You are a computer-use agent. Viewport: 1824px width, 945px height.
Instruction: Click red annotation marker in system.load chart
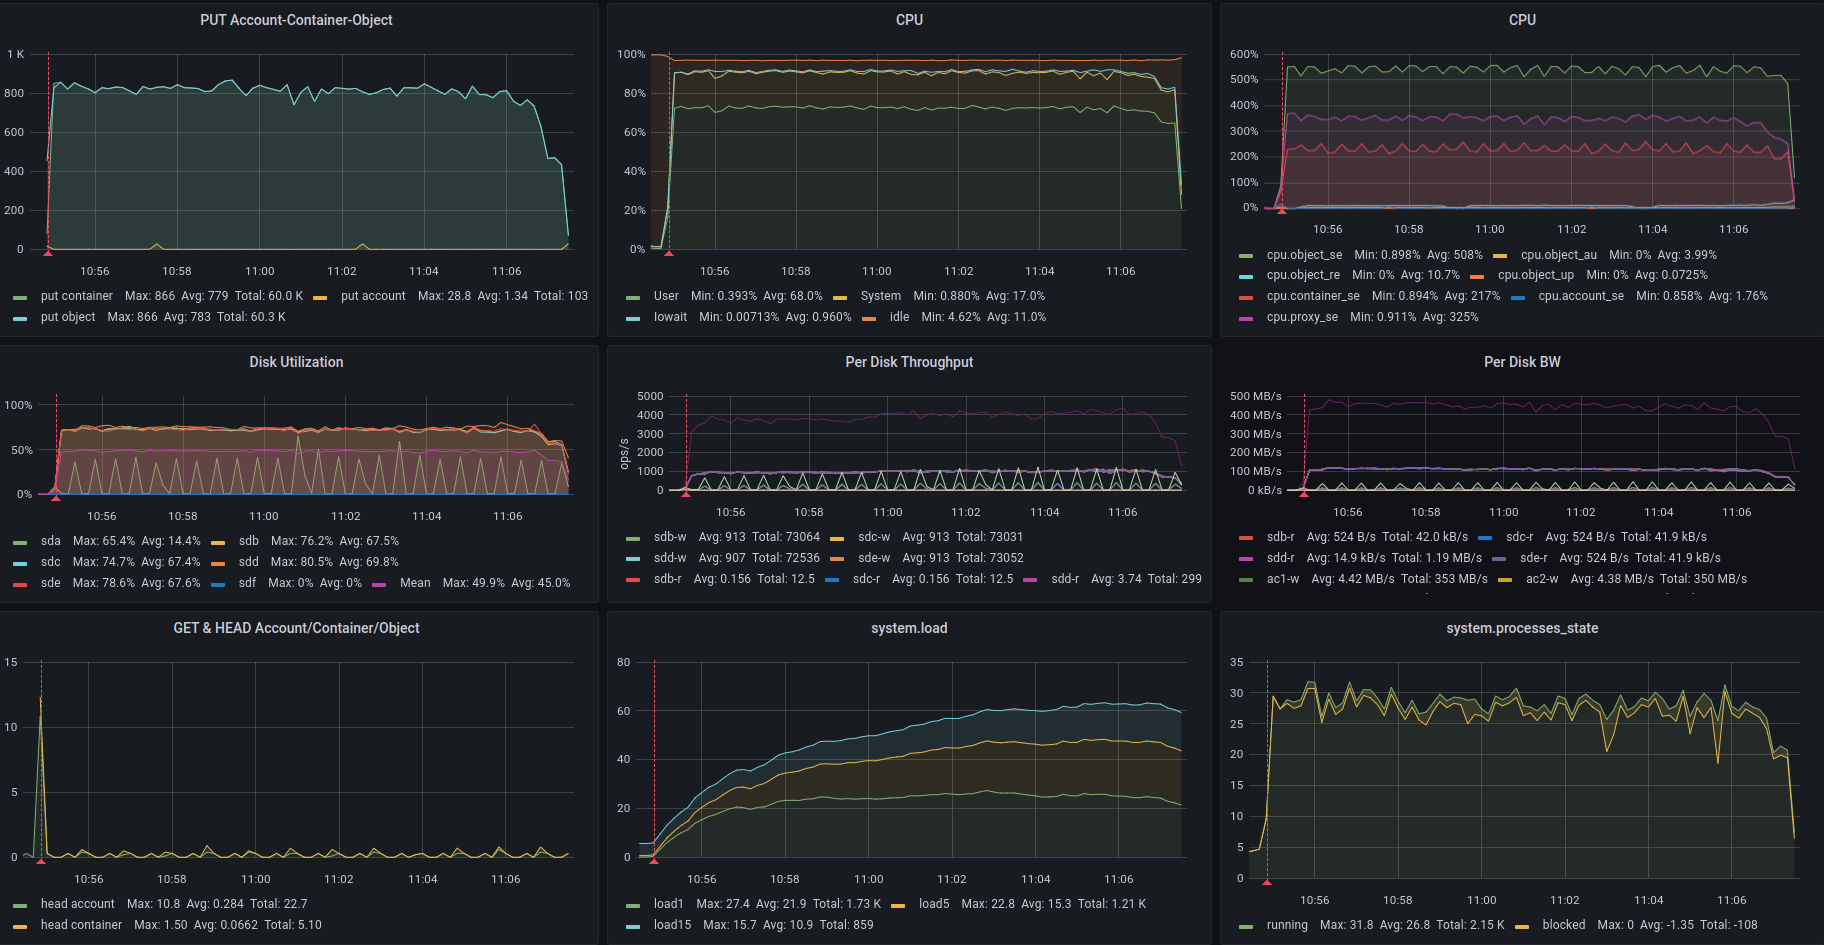(x=654, y=860)
